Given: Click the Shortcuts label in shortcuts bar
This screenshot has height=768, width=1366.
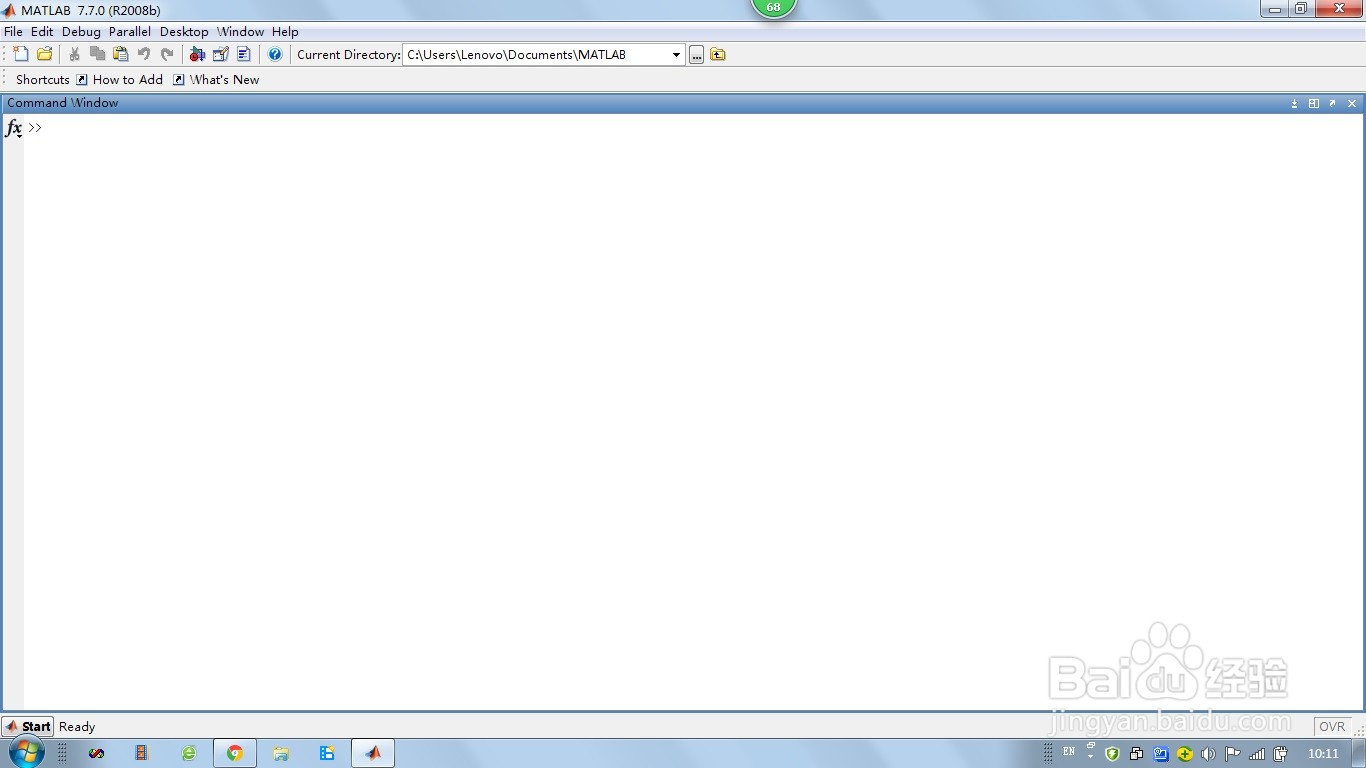Looking at the screenshot, I should [x=43, y=80].
